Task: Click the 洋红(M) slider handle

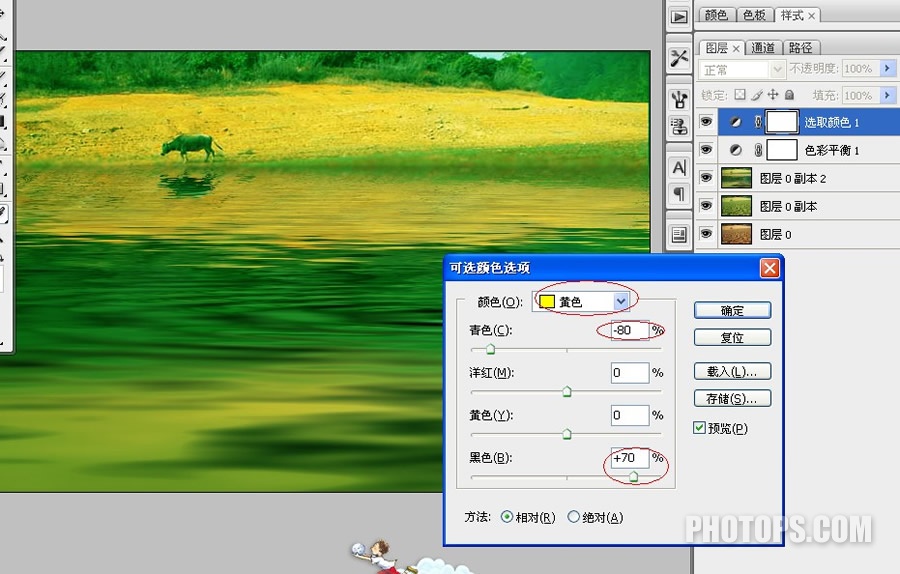Action: pos(567,391)
